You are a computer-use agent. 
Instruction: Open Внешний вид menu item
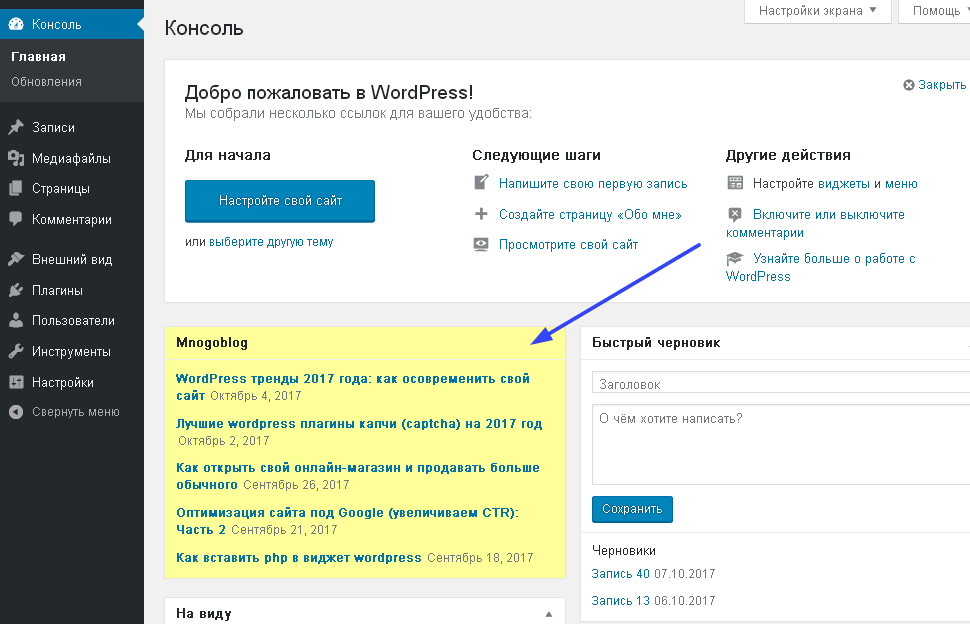(72, 259)
